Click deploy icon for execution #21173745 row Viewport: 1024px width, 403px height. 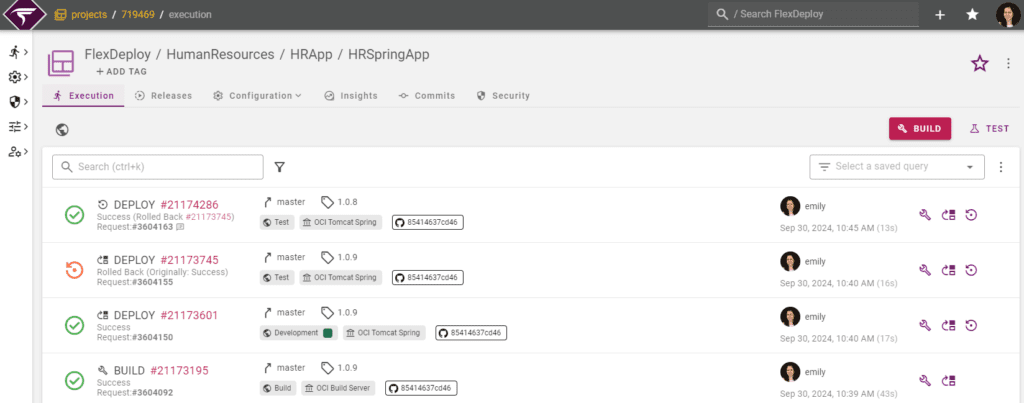pos(948,270)
